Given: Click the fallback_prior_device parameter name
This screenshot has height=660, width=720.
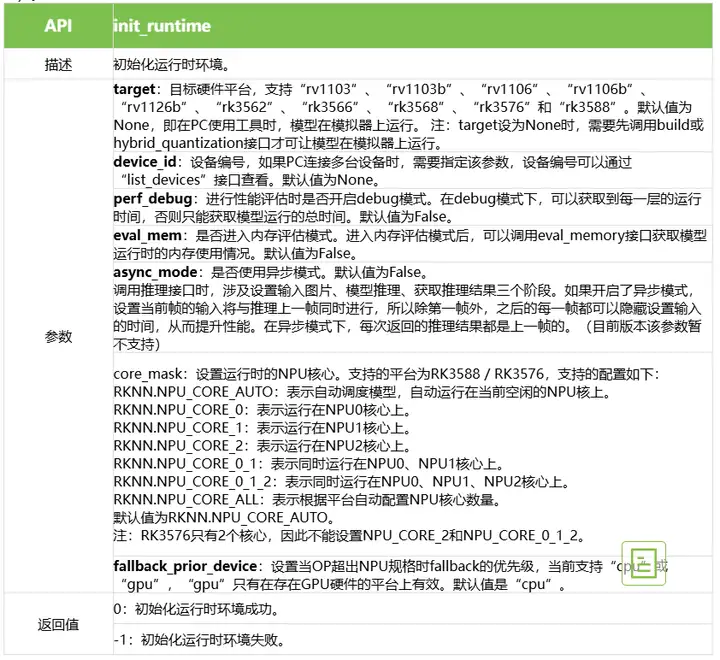Looking at the screenshot, I should pyautogui.click(x=185, y=566).
